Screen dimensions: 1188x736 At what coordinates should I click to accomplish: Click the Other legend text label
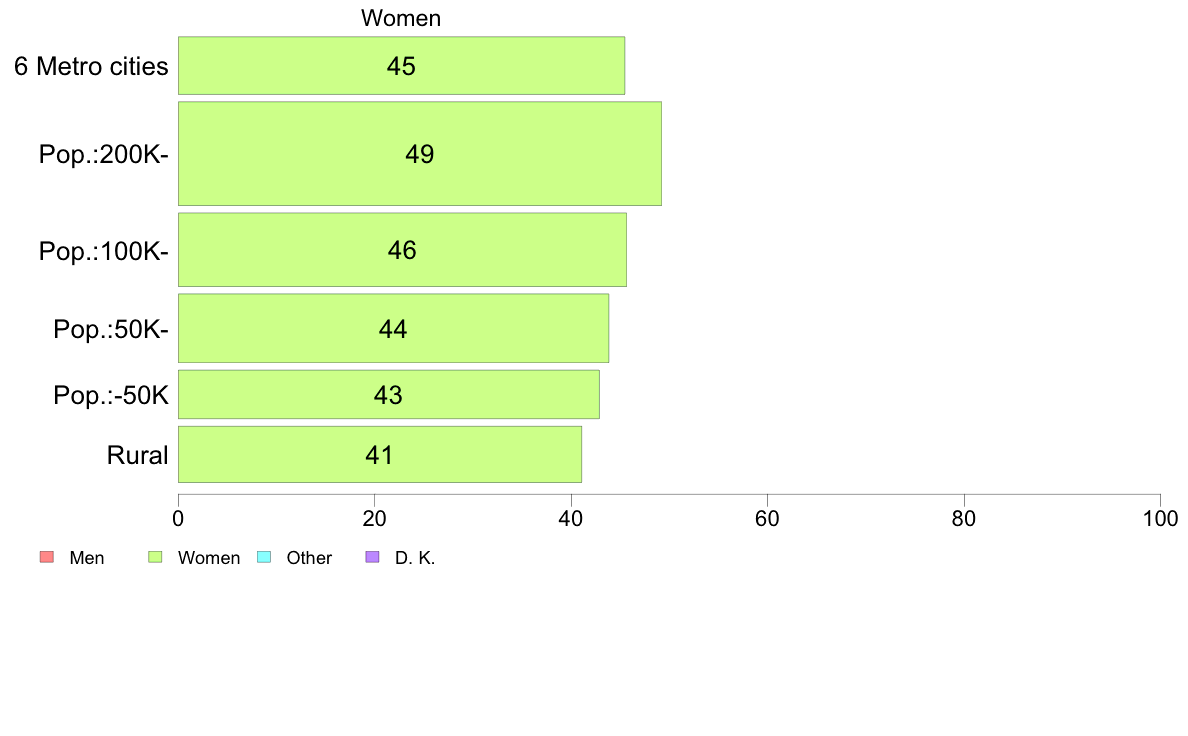coord(309,558)
